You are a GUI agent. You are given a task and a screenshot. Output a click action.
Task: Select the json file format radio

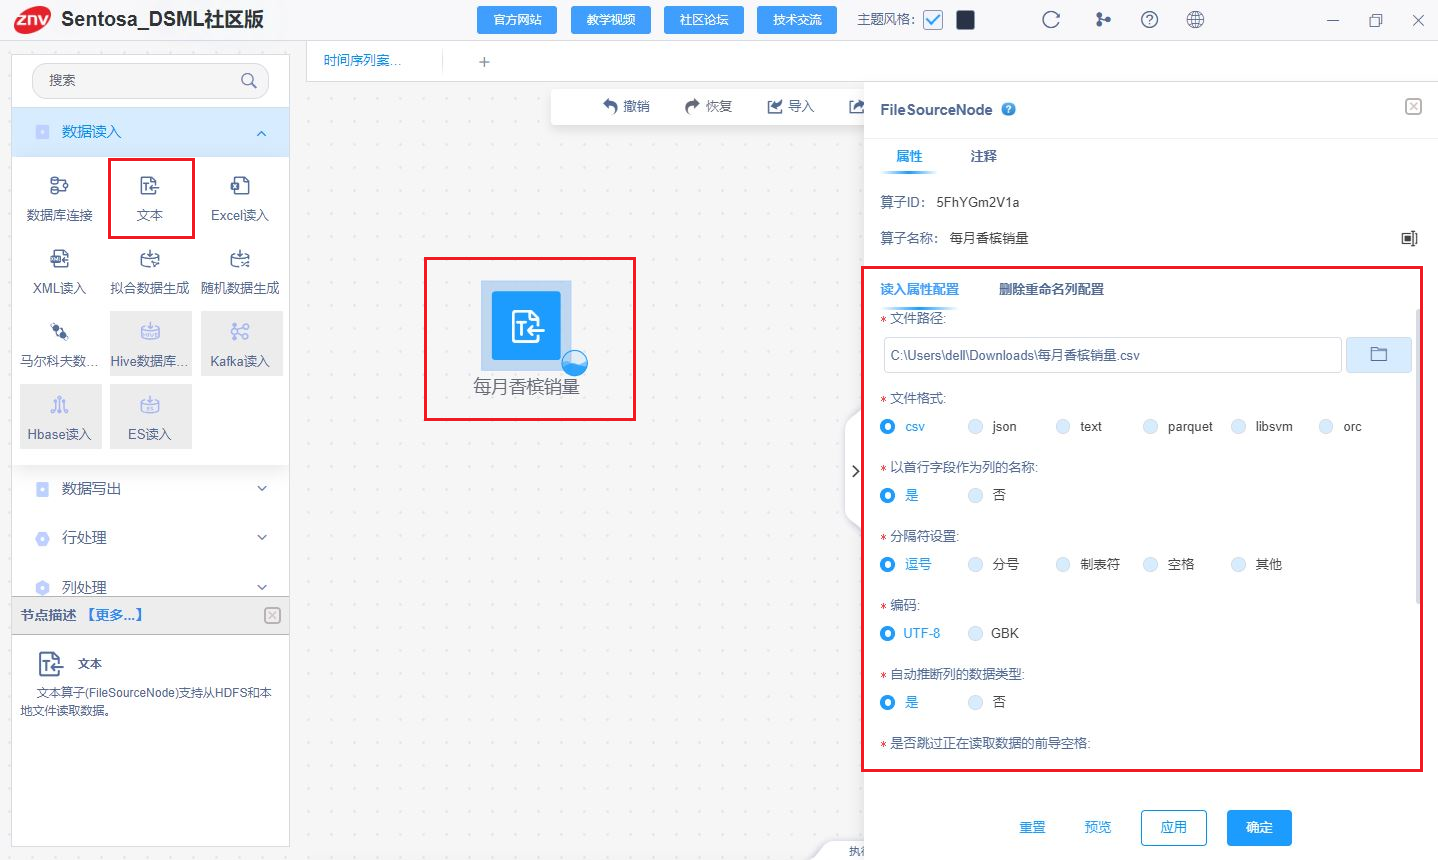(976, 426)
